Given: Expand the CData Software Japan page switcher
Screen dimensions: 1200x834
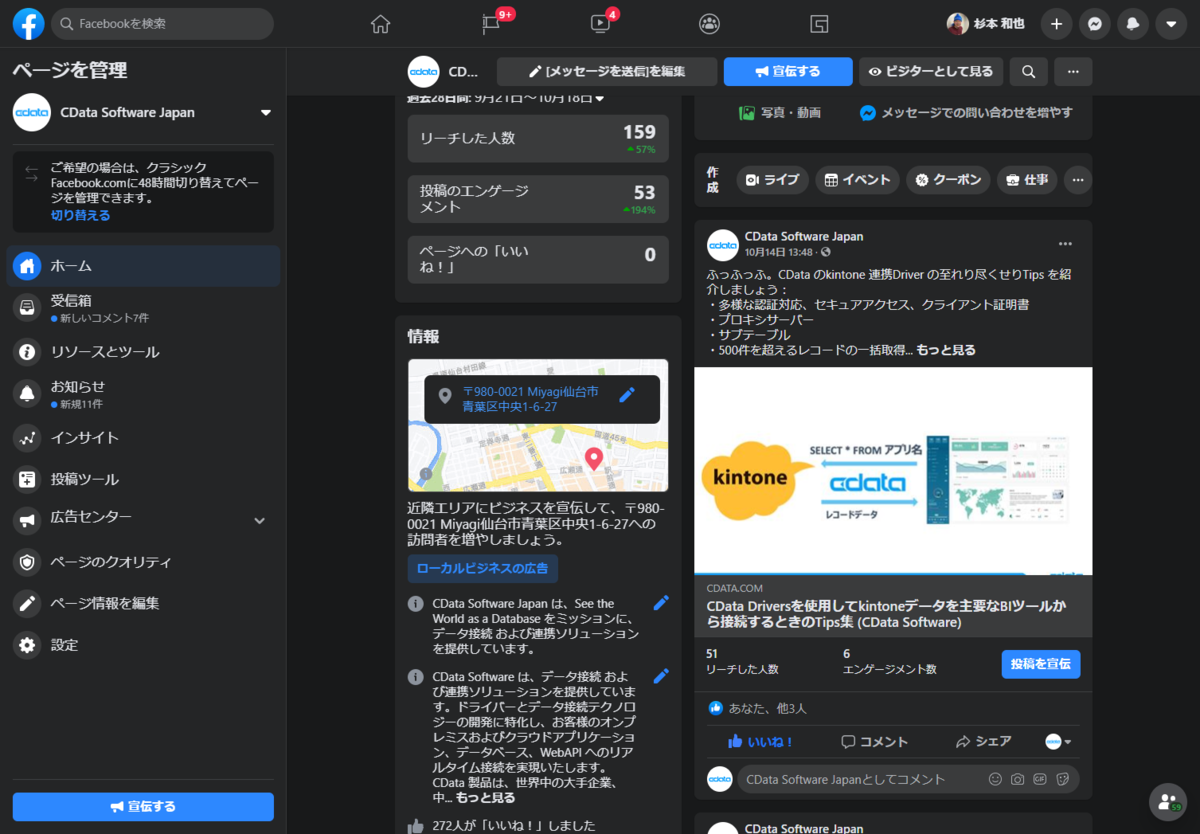Looking at the screenshot, I should point(266,113).
